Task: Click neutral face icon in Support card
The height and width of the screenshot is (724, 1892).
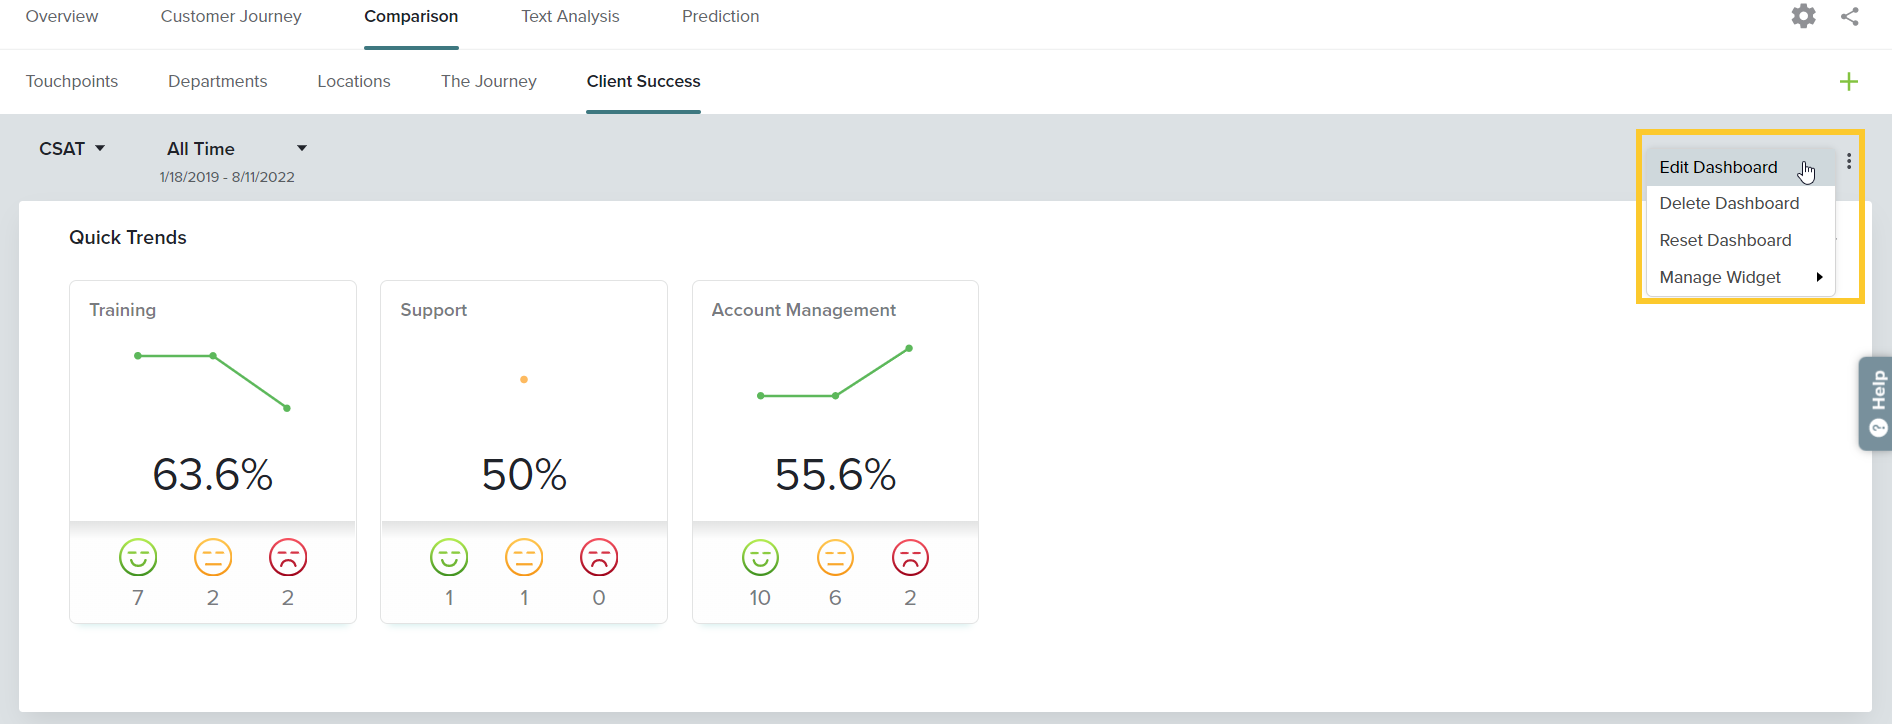Action: (524, 557)
